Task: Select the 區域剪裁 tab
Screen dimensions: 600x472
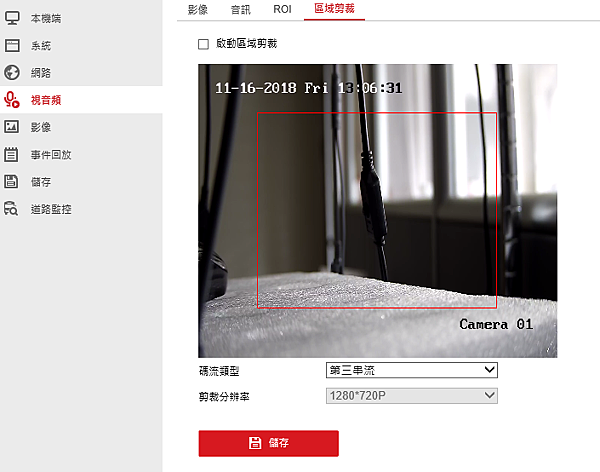Action: (334, 8)
